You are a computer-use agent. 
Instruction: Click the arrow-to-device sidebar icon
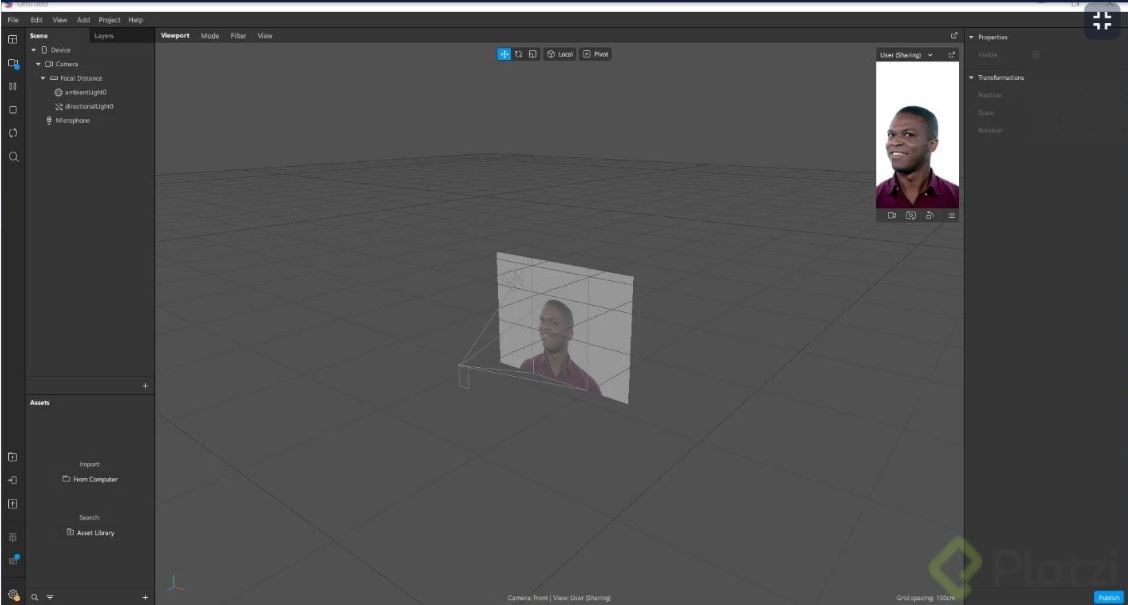point(12,481)
